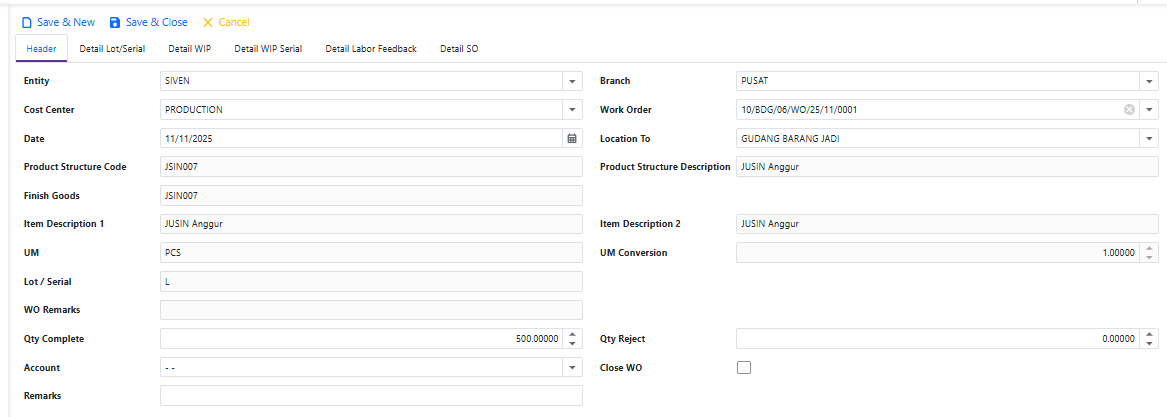Switch to the Detail Labor Feedback tab
The image size is (1167, 417).
(371, 48)
